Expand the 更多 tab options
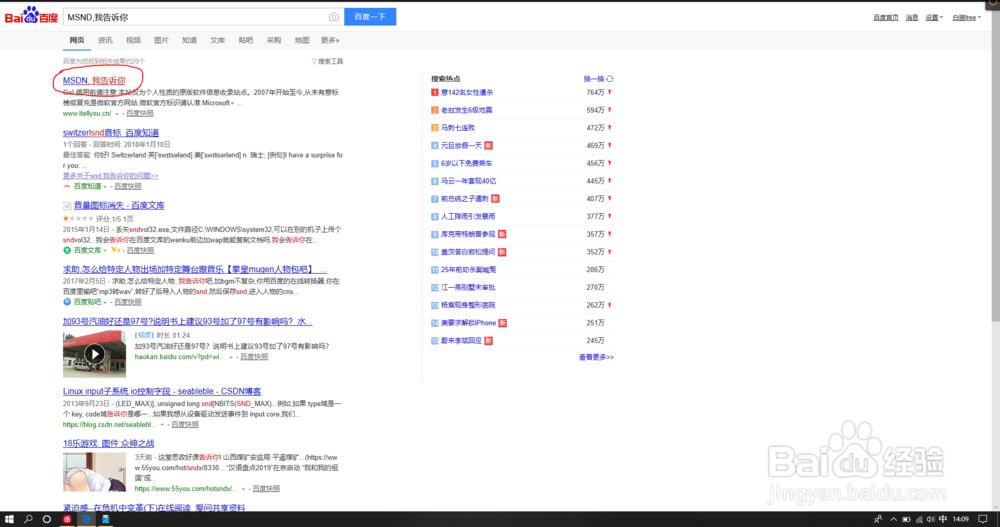The image size is (1000, 527). coord(330,40)
